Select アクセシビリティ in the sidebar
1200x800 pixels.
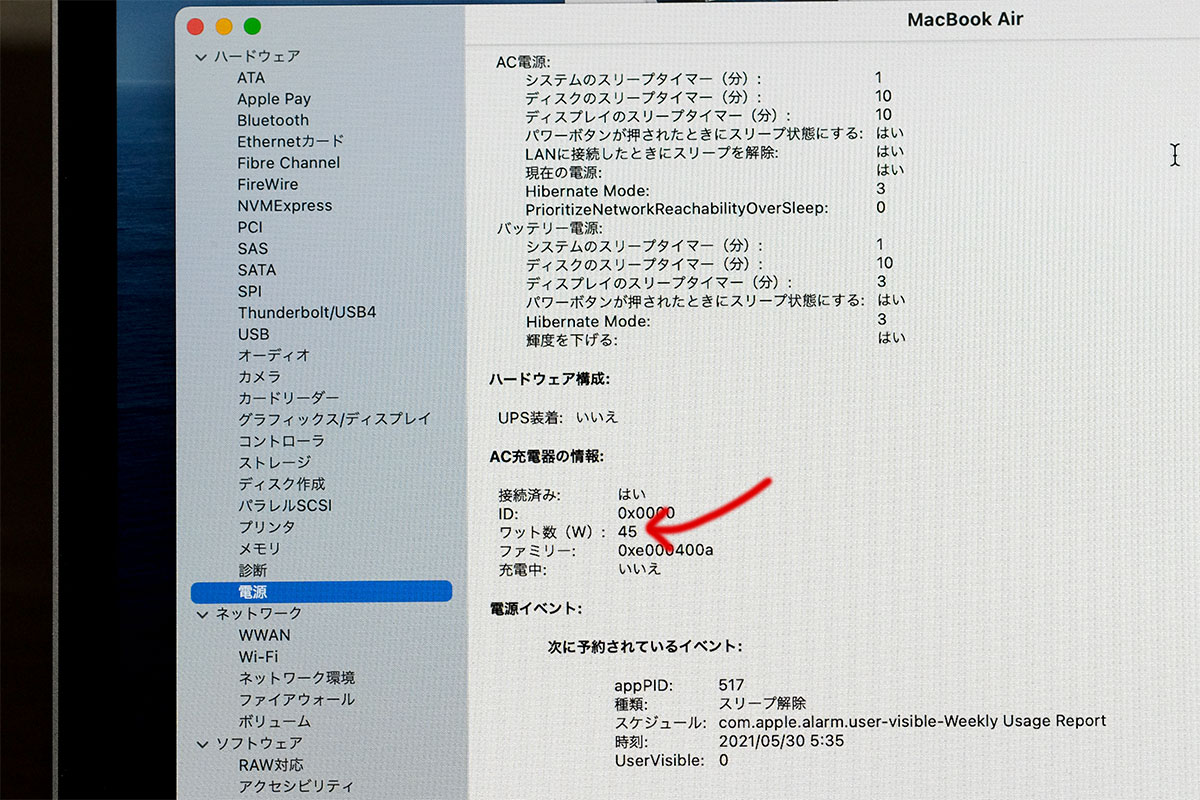[x=296, y=787]
